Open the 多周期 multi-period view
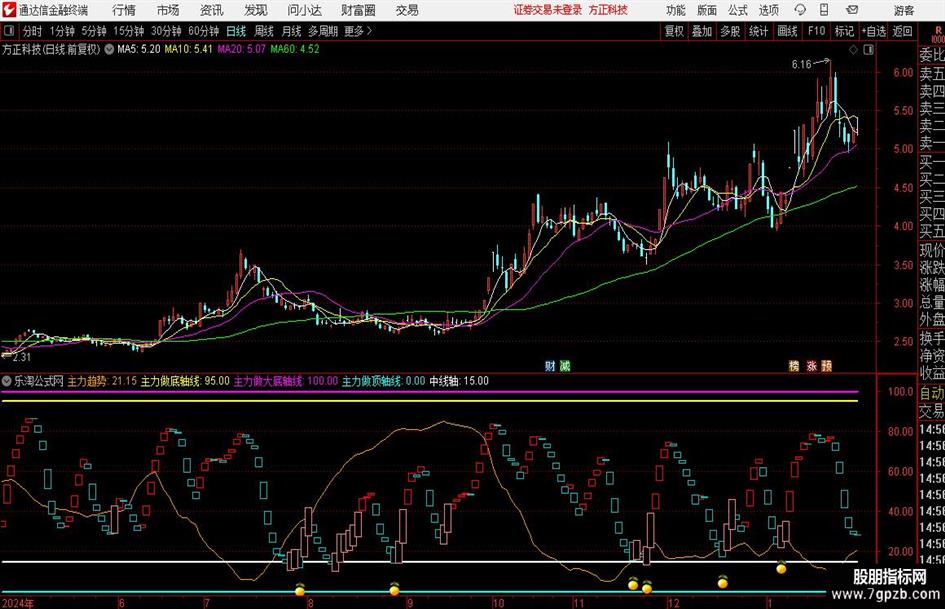The image size is (945, 609). (x=323, y=31)
